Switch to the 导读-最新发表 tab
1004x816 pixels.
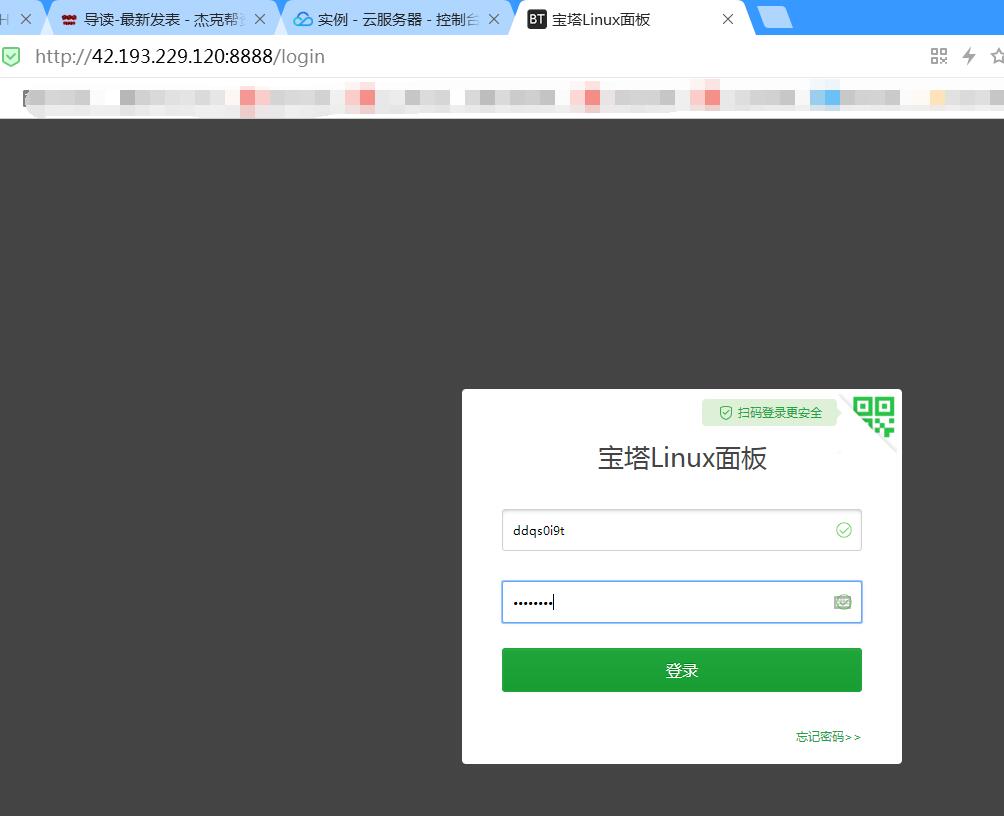pyautogui.click(x=160, y=19)
